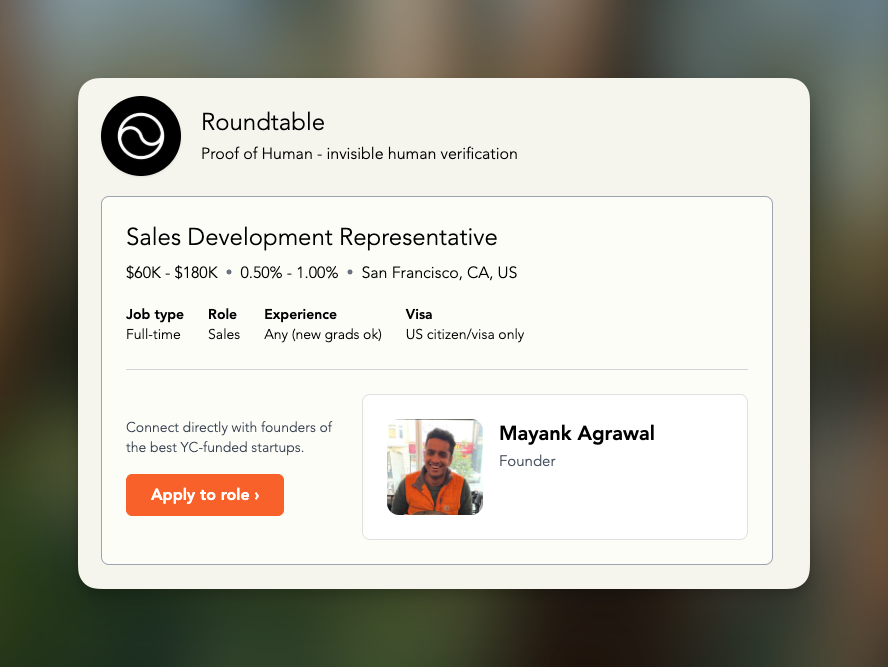Click the Founder title under Mayank Agrawal
The image size is (888, 667).
[x=527, y=461]
